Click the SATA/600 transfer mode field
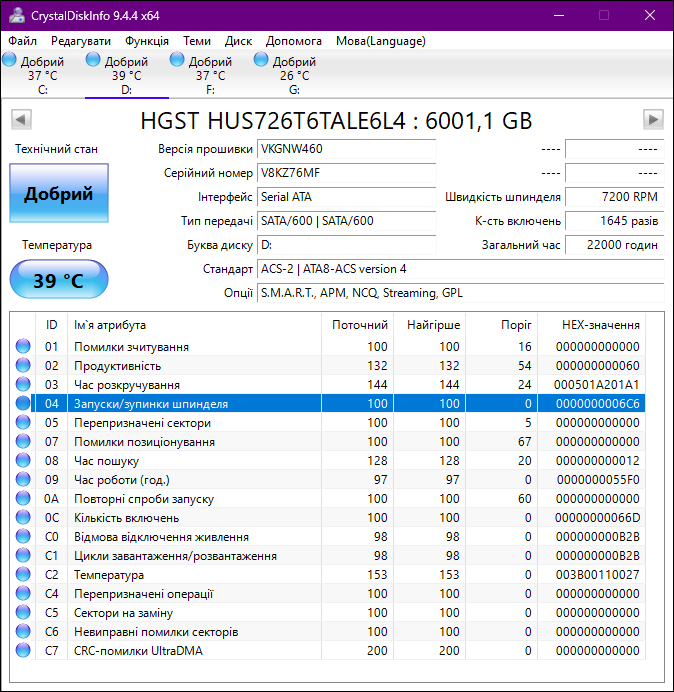The width and height of the screenshot is (674, 692). click(x=346, y=221)
